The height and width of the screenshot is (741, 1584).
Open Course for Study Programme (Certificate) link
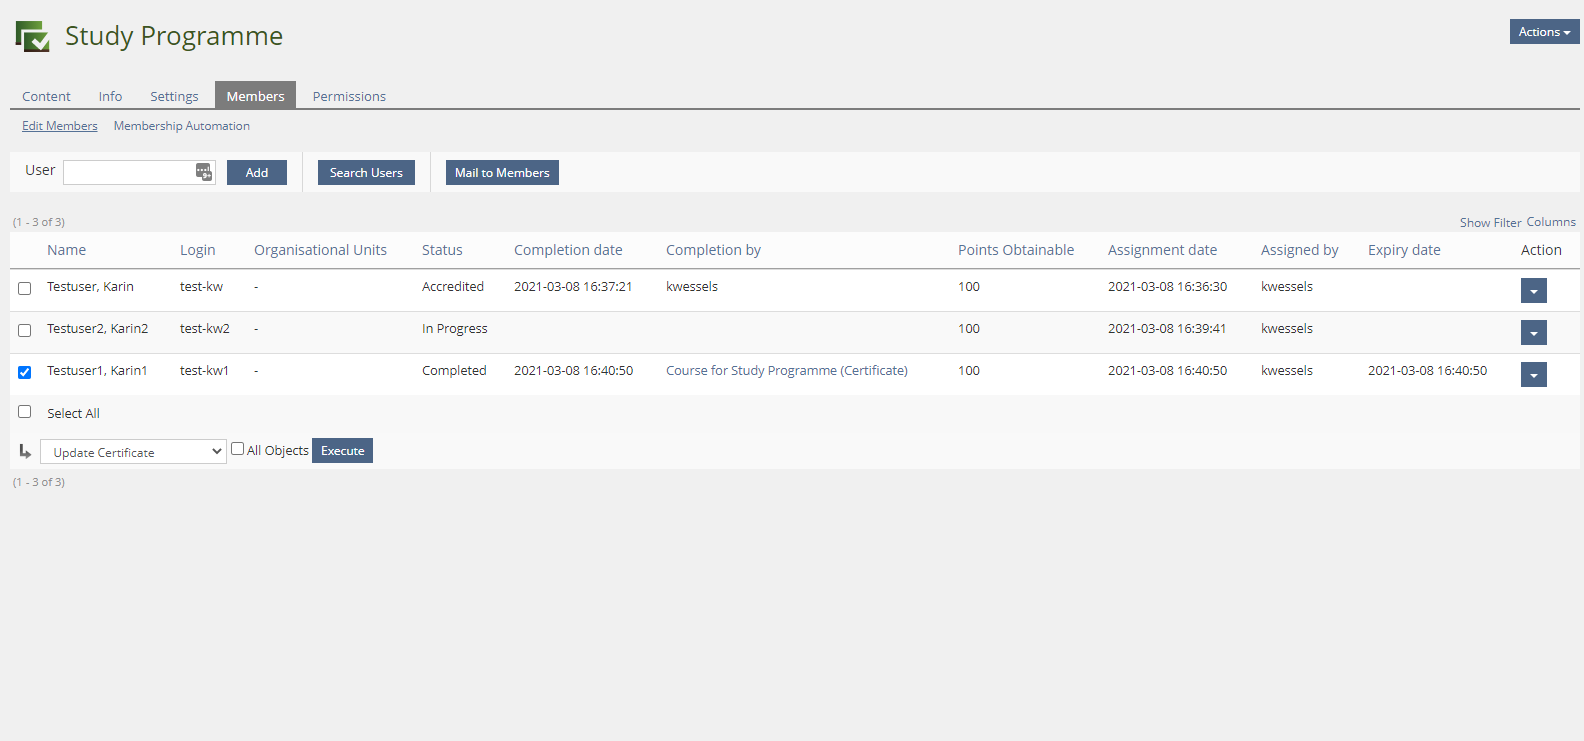pos(786,371)
